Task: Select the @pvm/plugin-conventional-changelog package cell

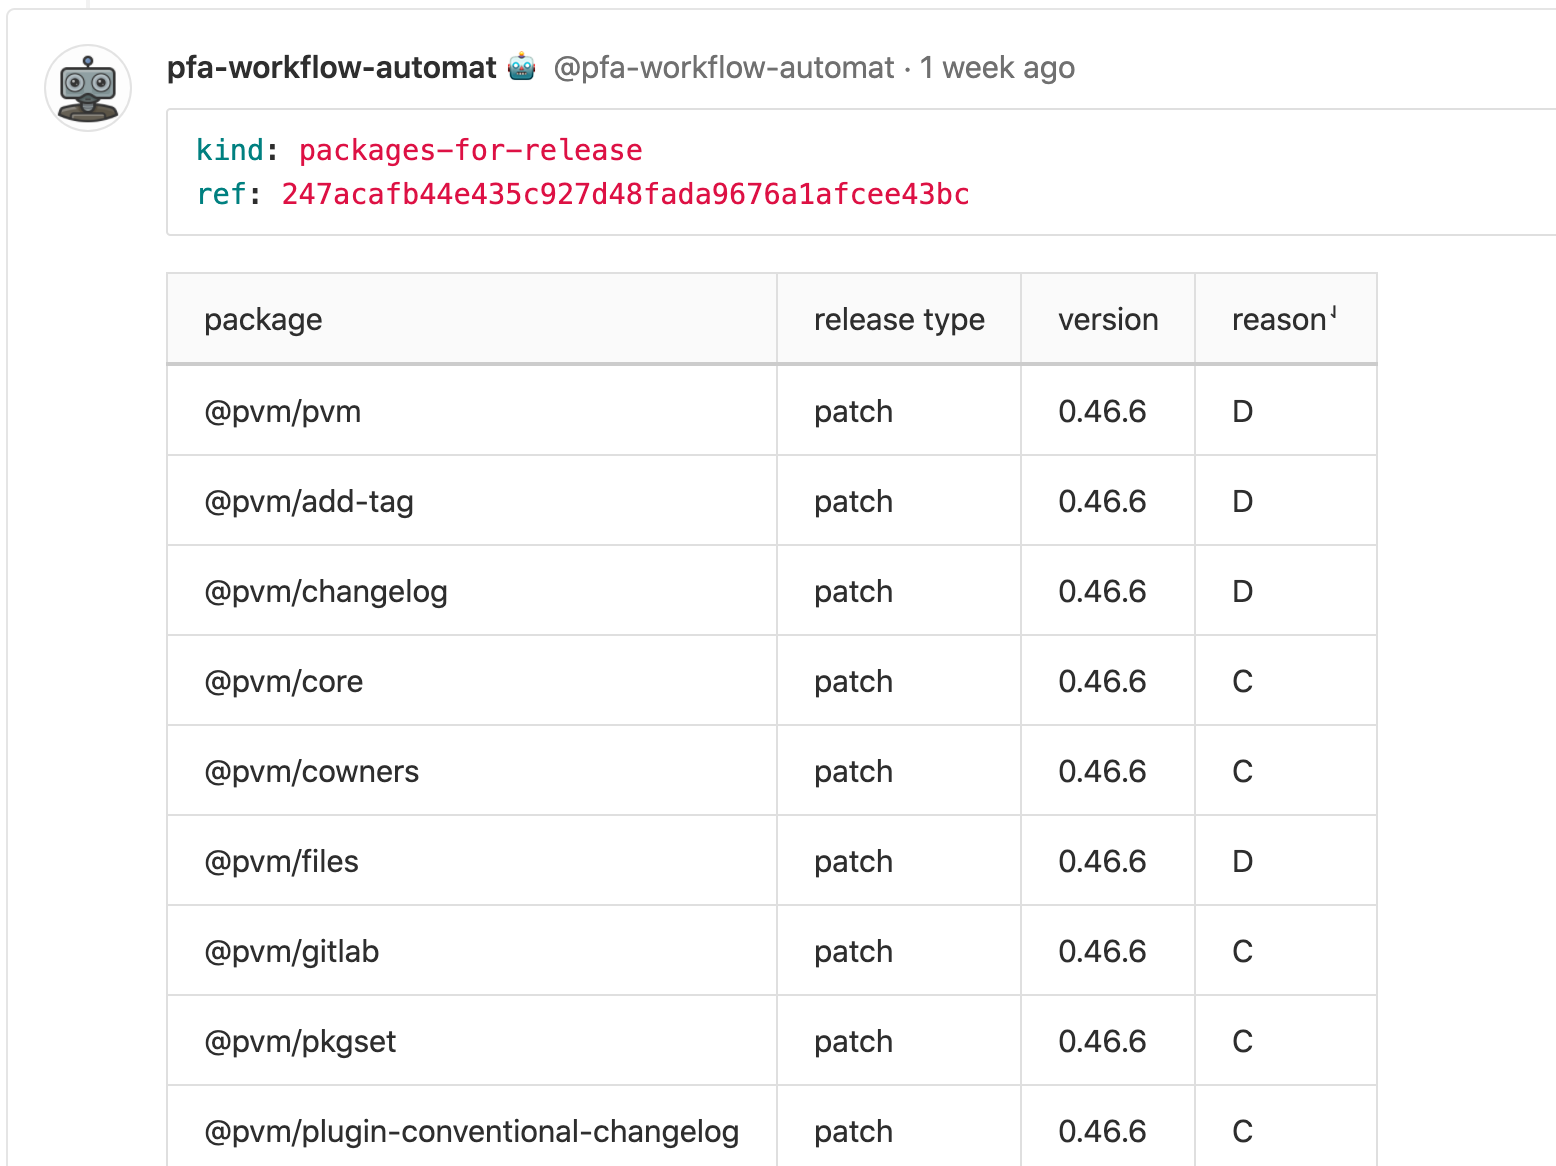Action: point(472,1127)
